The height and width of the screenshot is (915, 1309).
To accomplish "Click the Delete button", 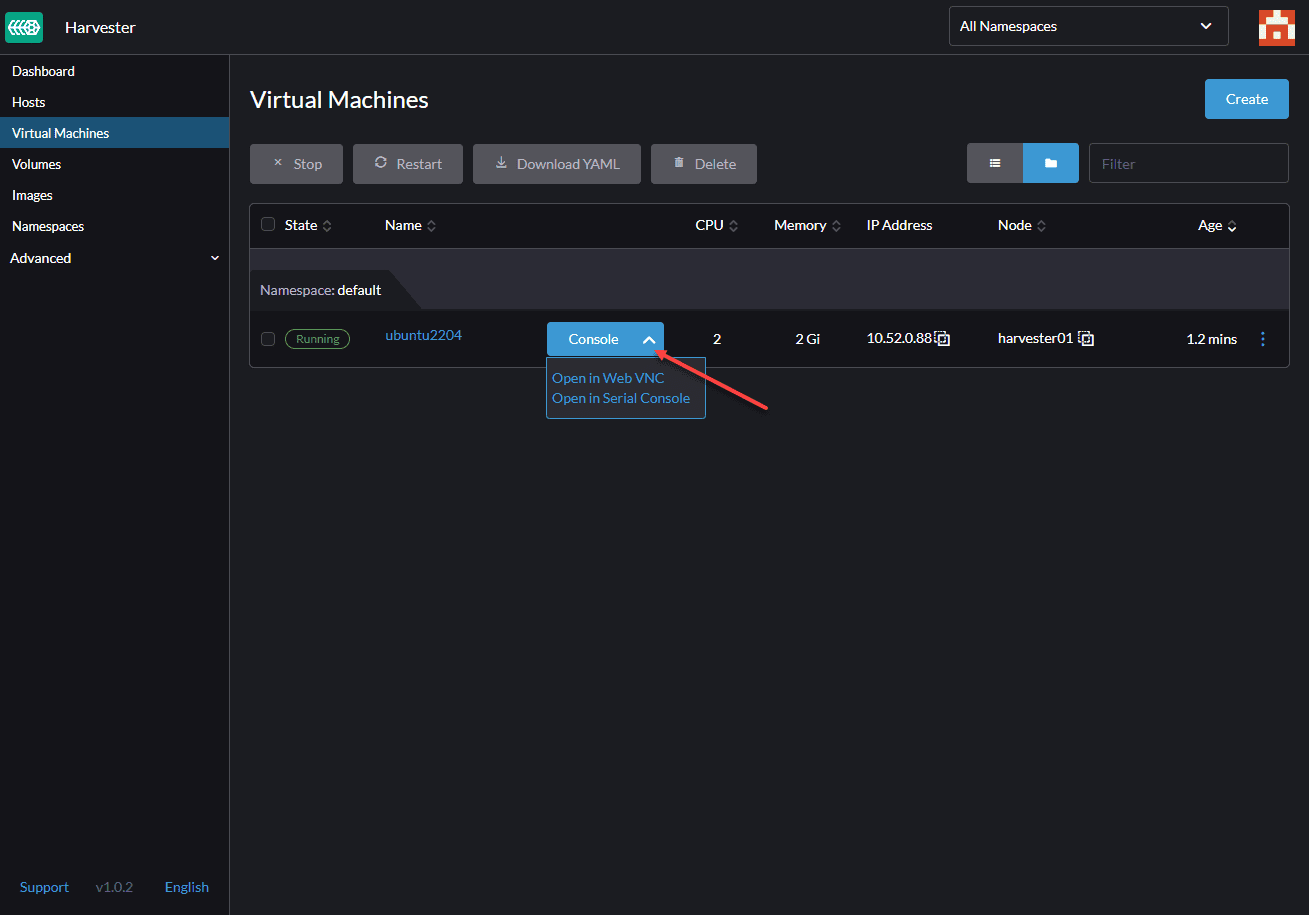I will pyautogui.click(x=704, y=164).
